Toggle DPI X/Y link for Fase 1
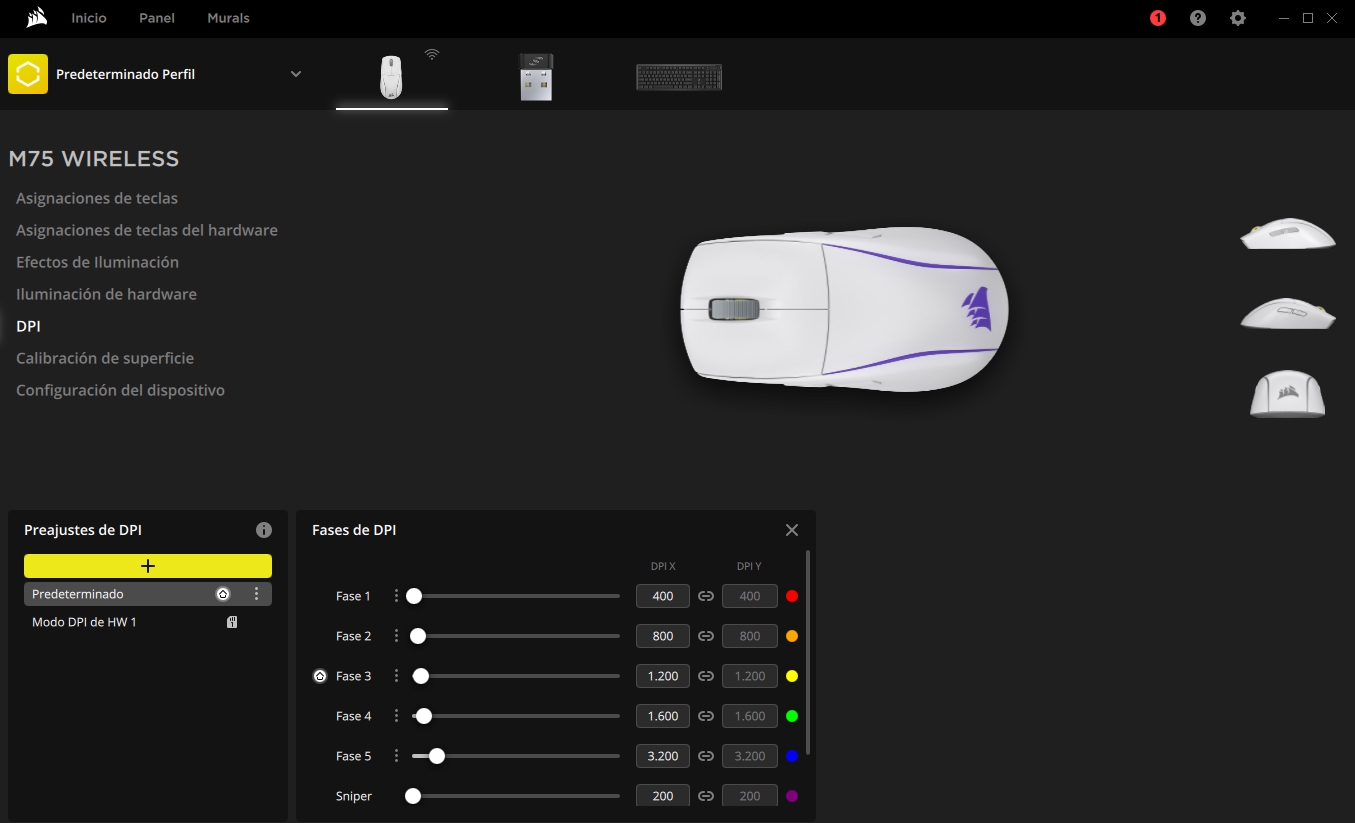The image size is (1355, 823). 706,596
